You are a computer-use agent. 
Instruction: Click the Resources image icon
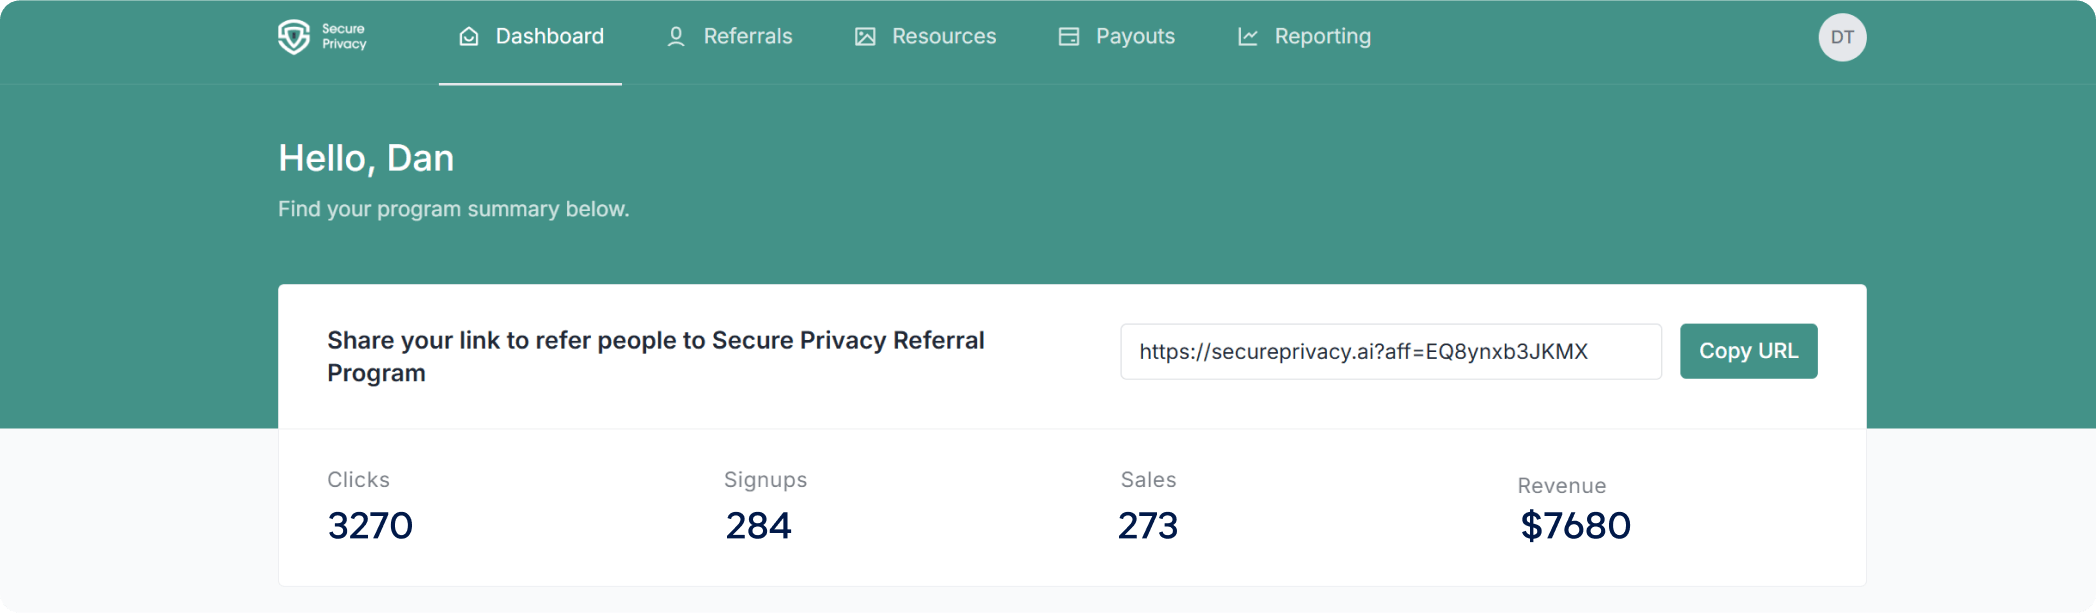coord(865,37)
